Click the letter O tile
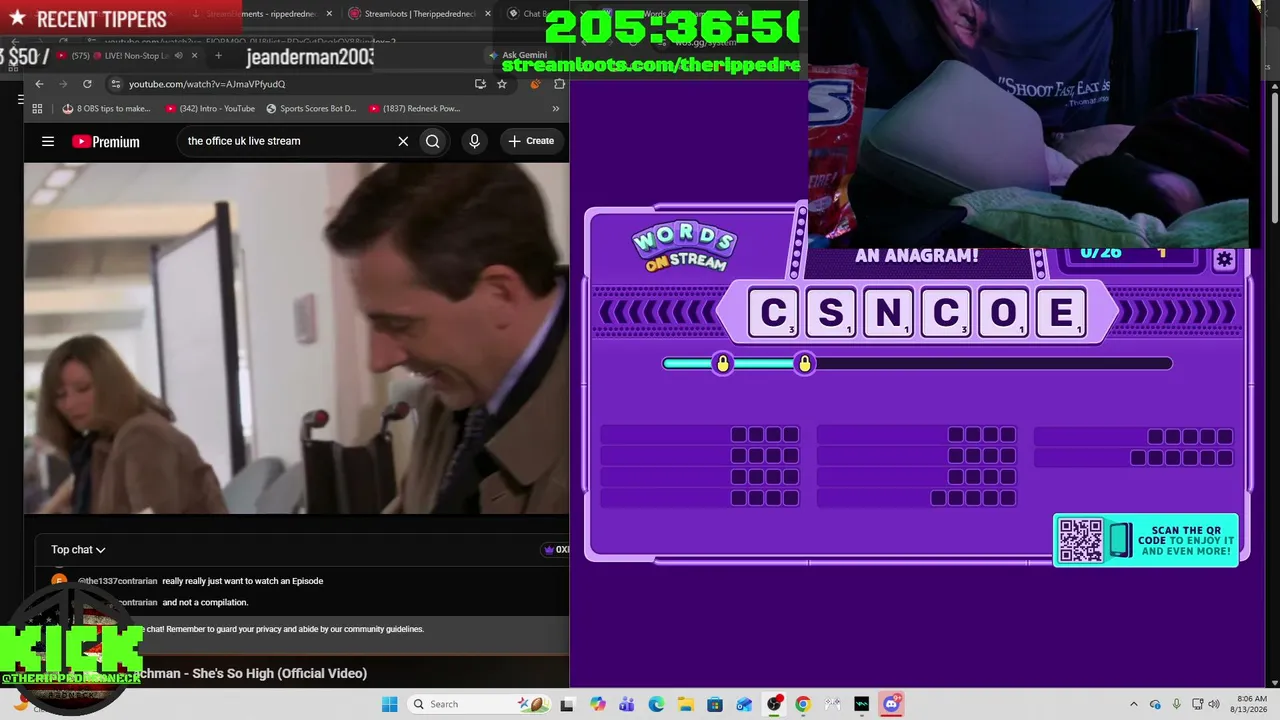This screenshot has width=1280, height=720. coord(1003,313)
